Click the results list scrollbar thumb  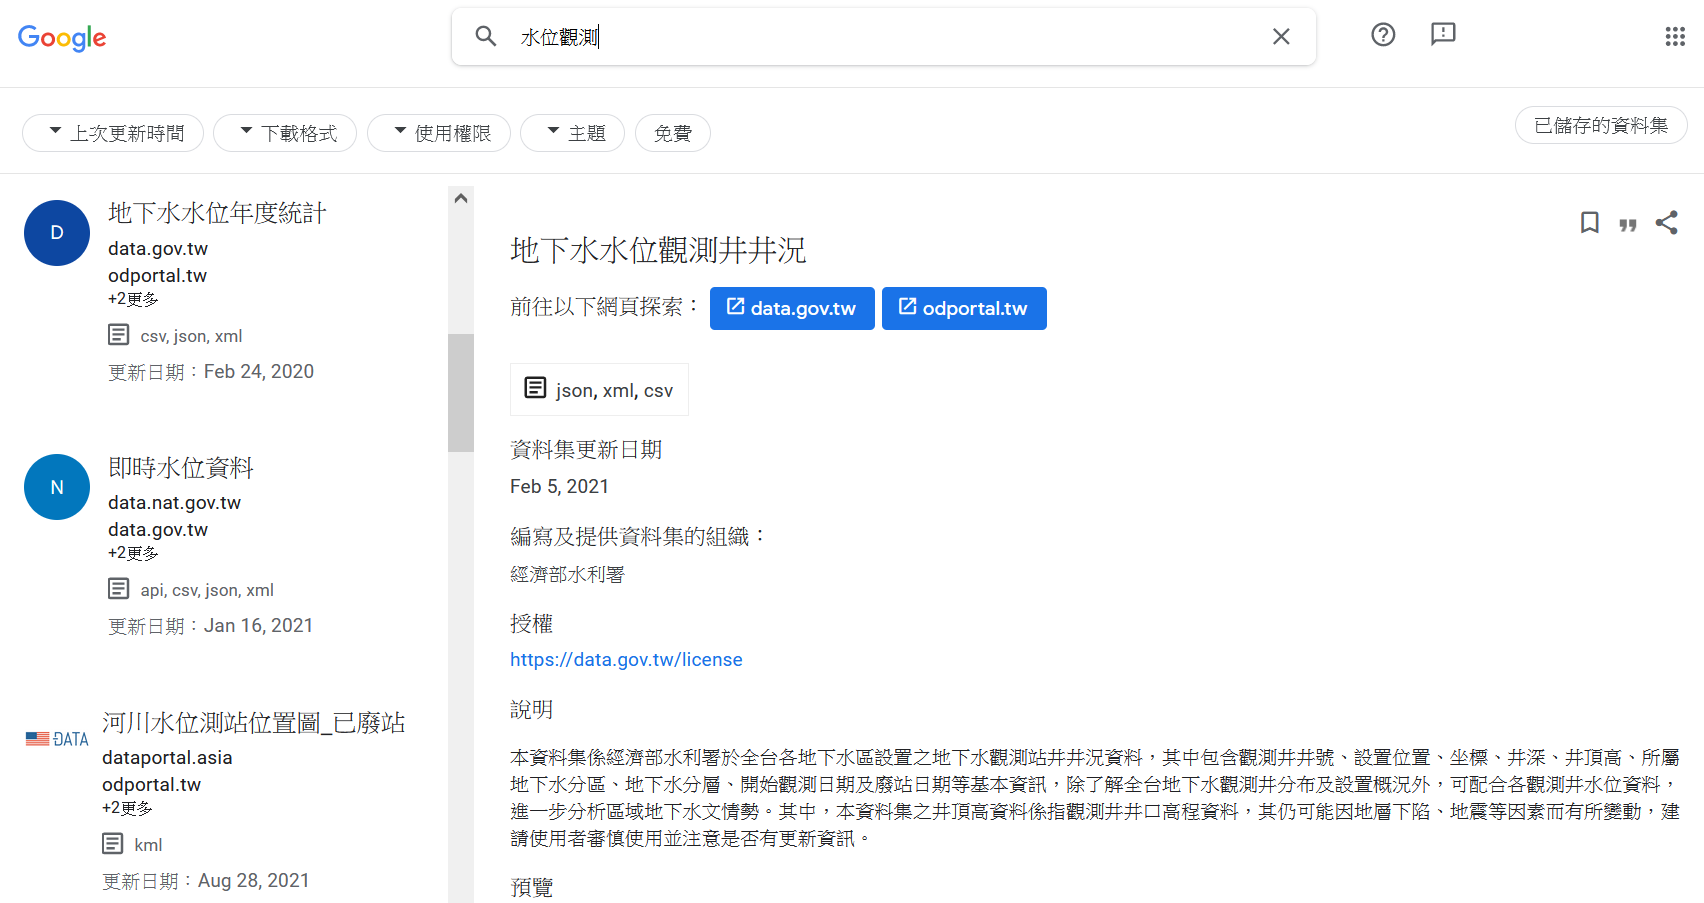click(x=461, y=393)
